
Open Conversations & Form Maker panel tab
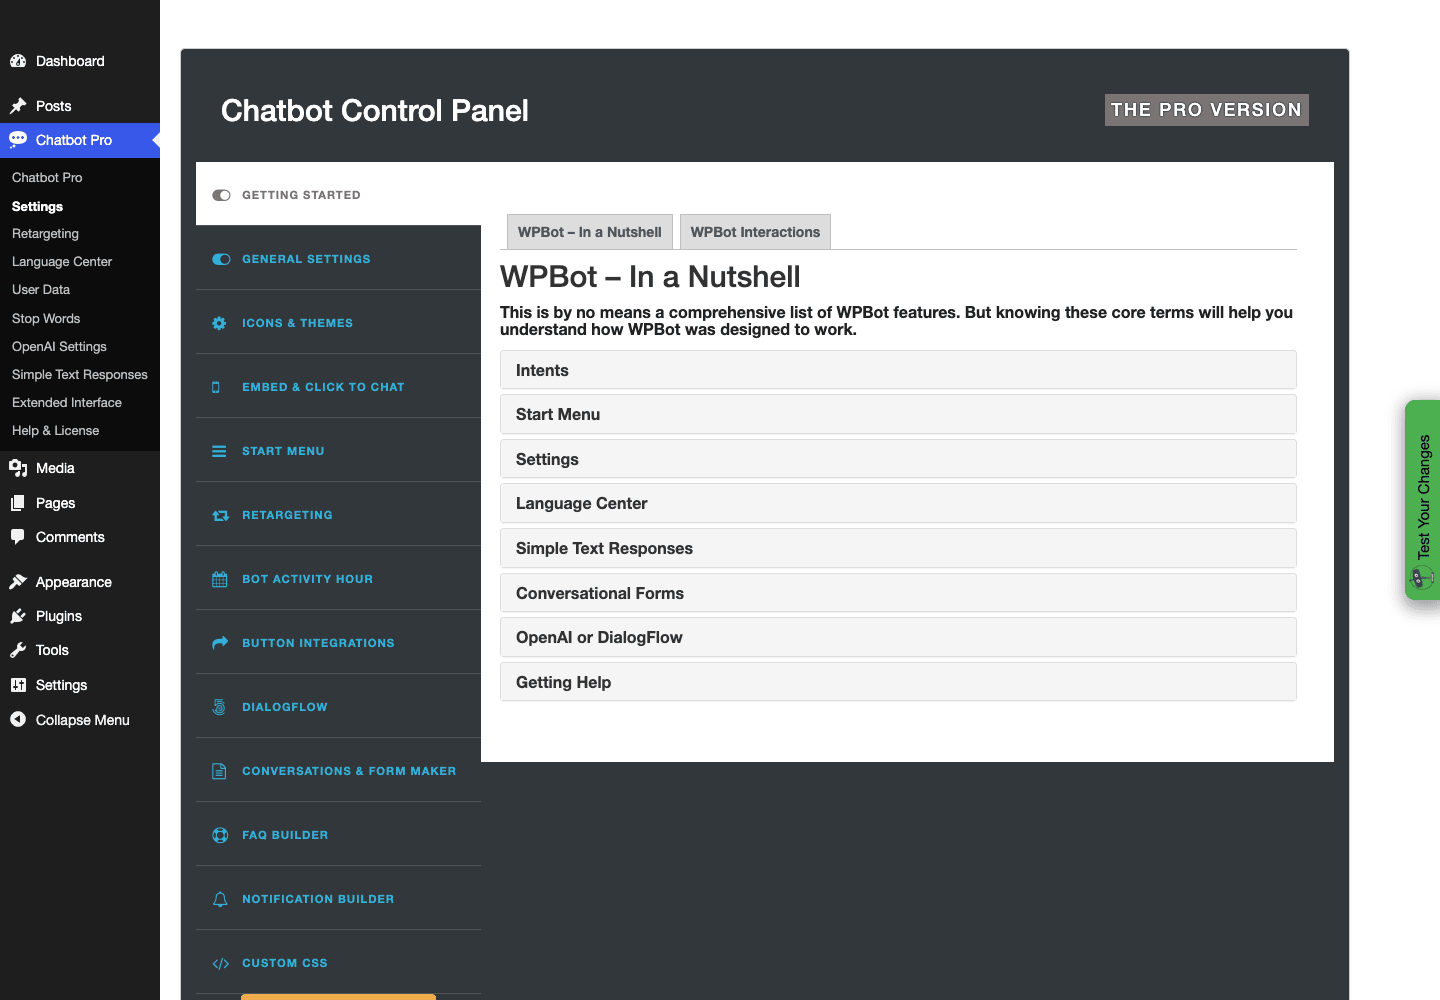pyautogui.click(x=338, y=770)
